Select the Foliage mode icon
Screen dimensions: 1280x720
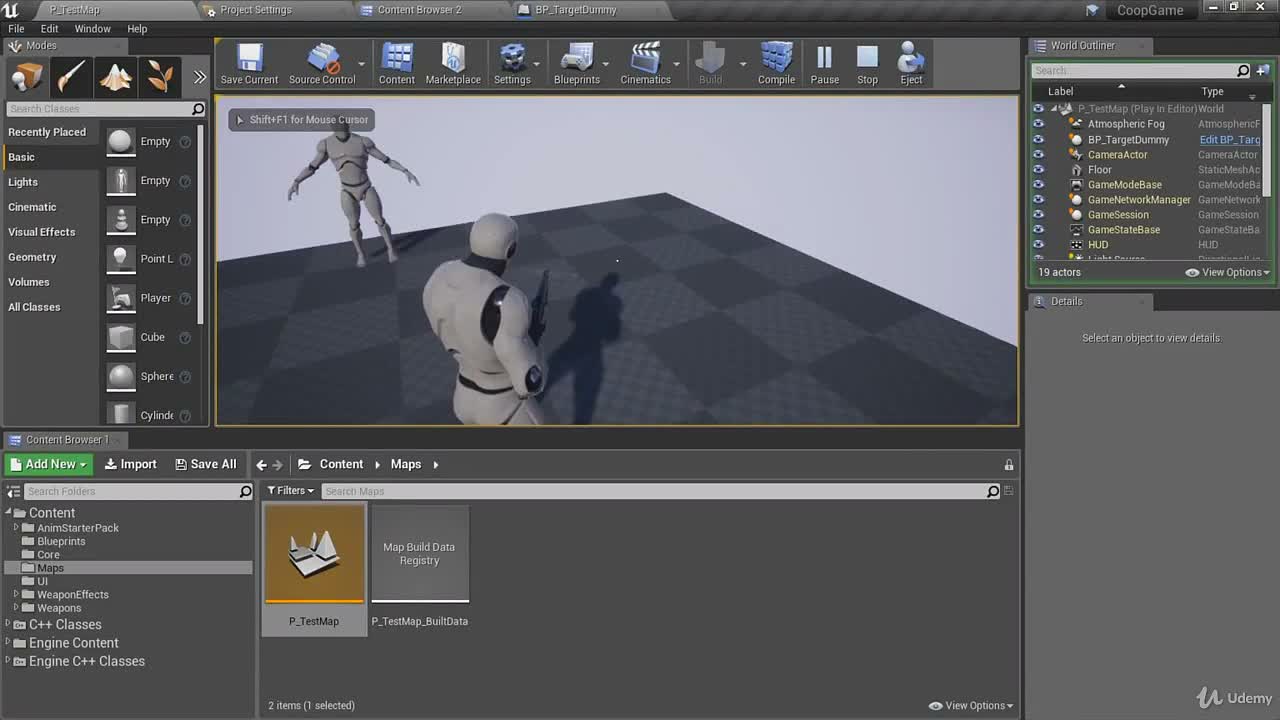click(x=160, y=77)
